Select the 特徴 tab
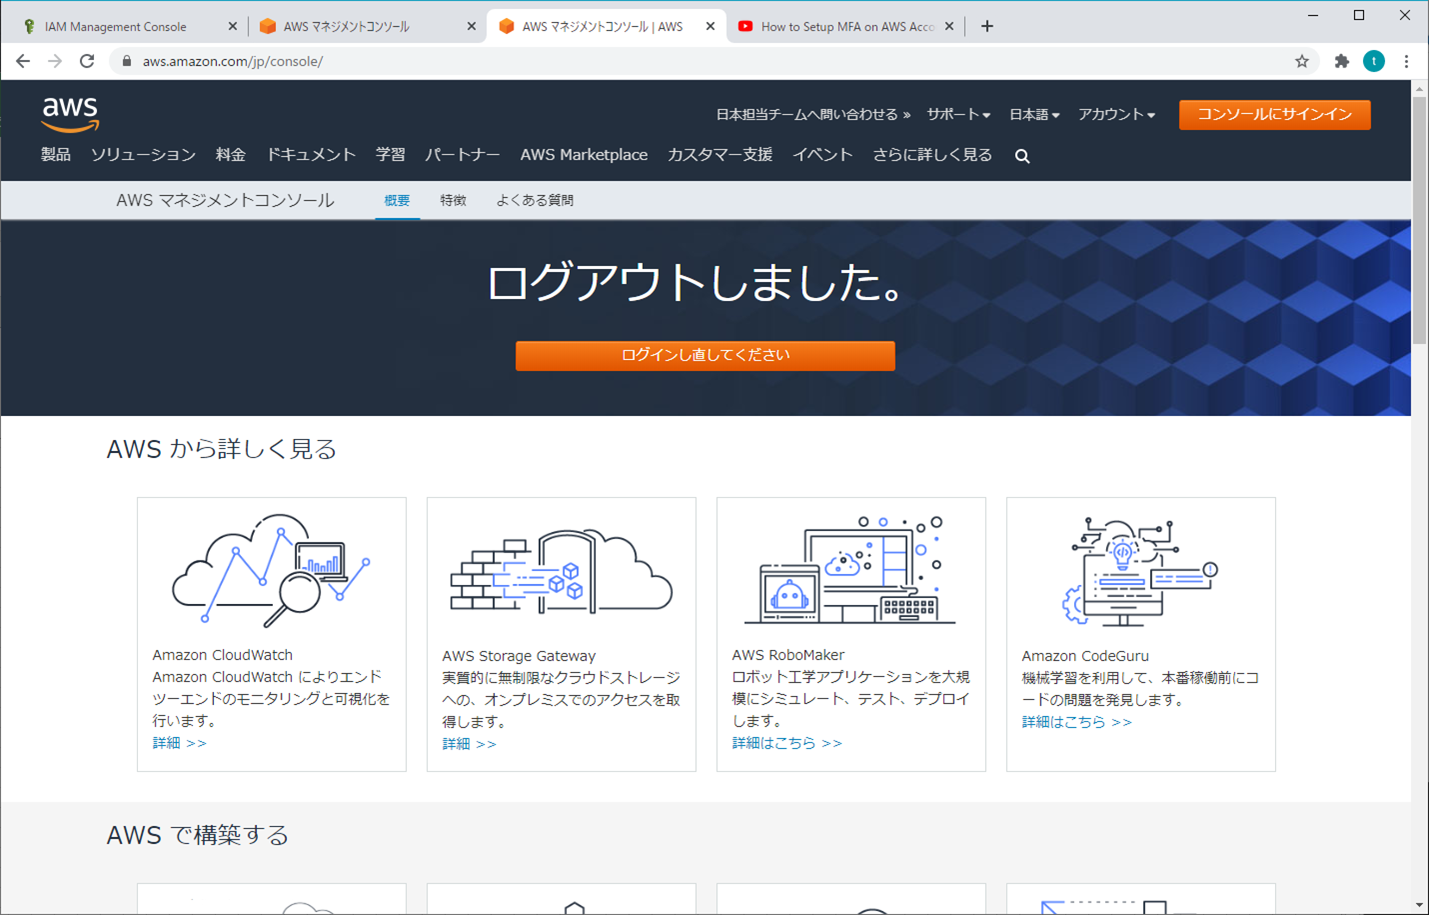1429x915 pixels. 453,200
